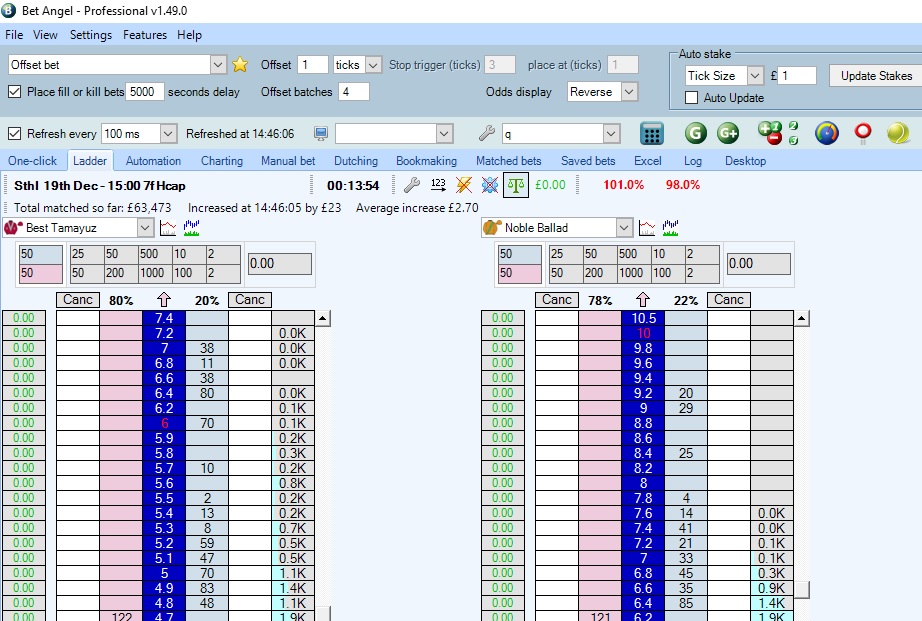This screenshot has width=922, height=621.
Task: Click the scroll up arrow on Noble Ballad ladder
Action: point(801,319)
